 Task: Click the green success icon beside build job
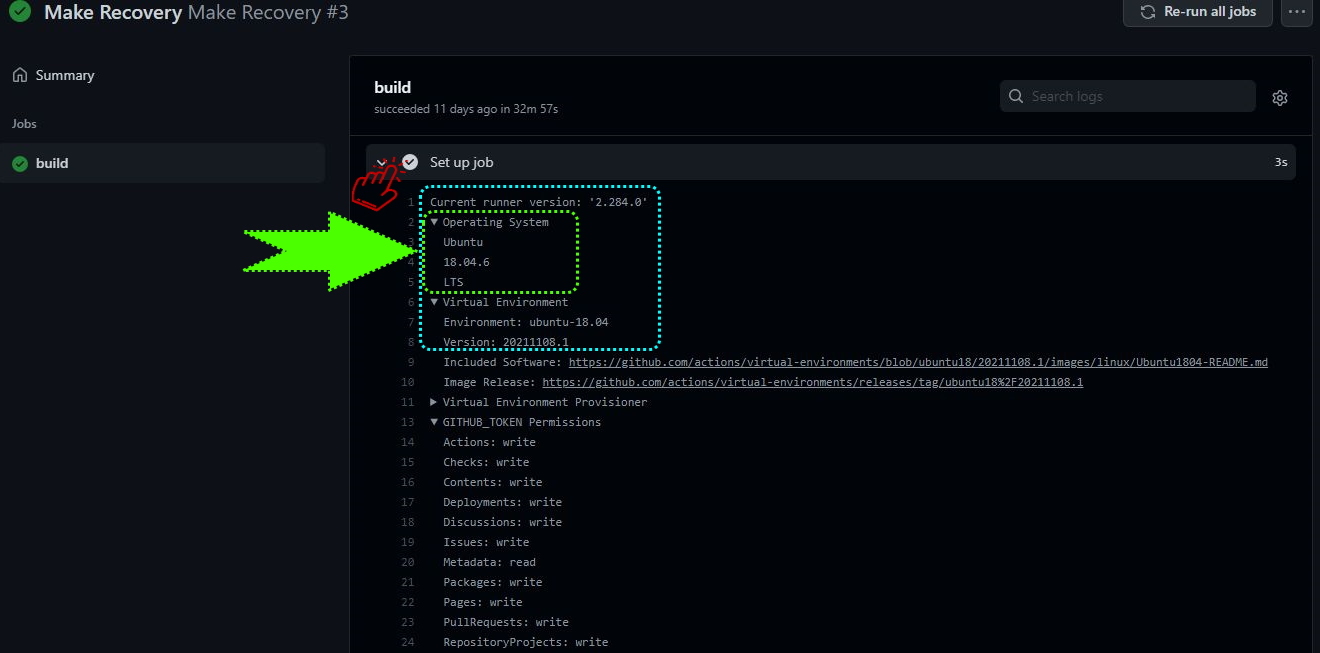pos(20,163)
